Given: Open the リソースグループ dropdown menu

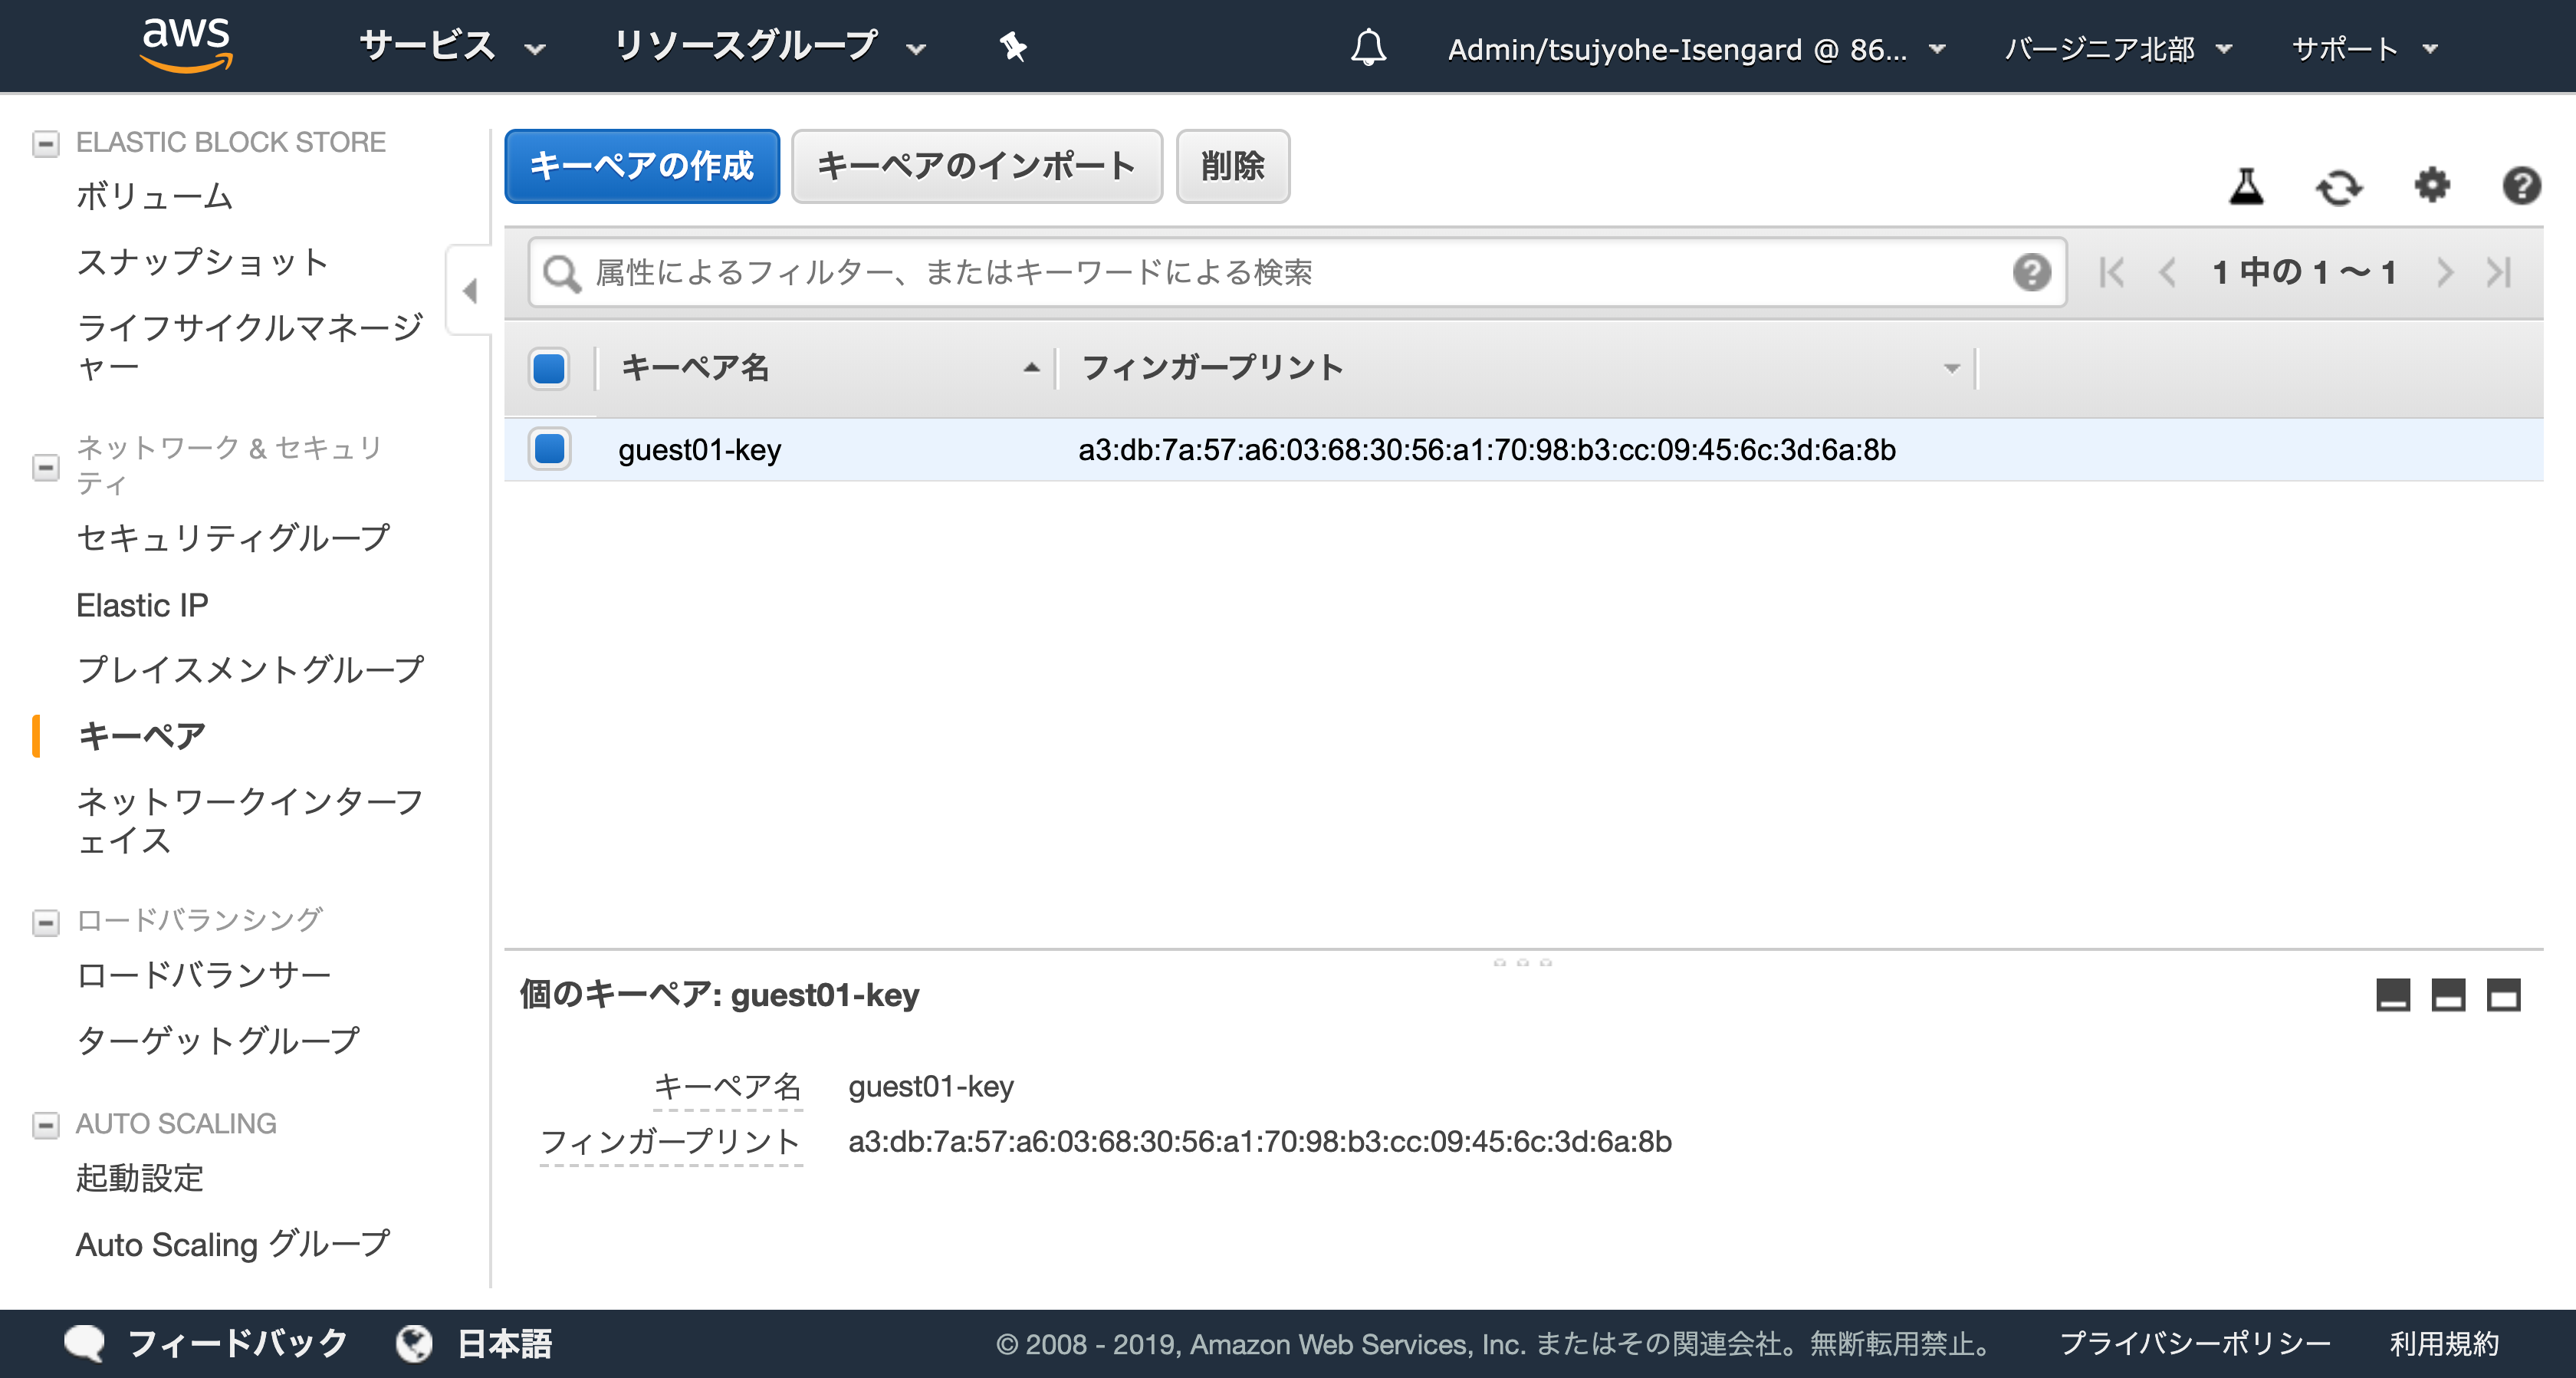Looking at the screenshot, I should (x=770, y=46).
